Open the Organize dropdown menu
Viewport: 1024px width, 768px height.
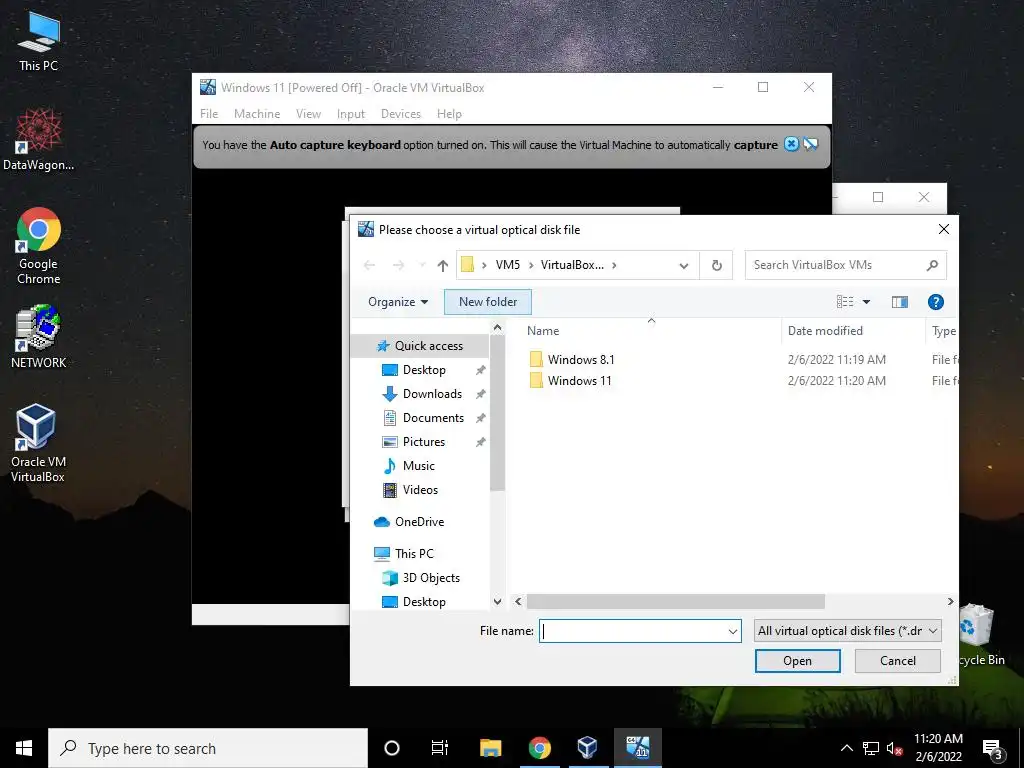pyautogui.click(x=398, y=302)
